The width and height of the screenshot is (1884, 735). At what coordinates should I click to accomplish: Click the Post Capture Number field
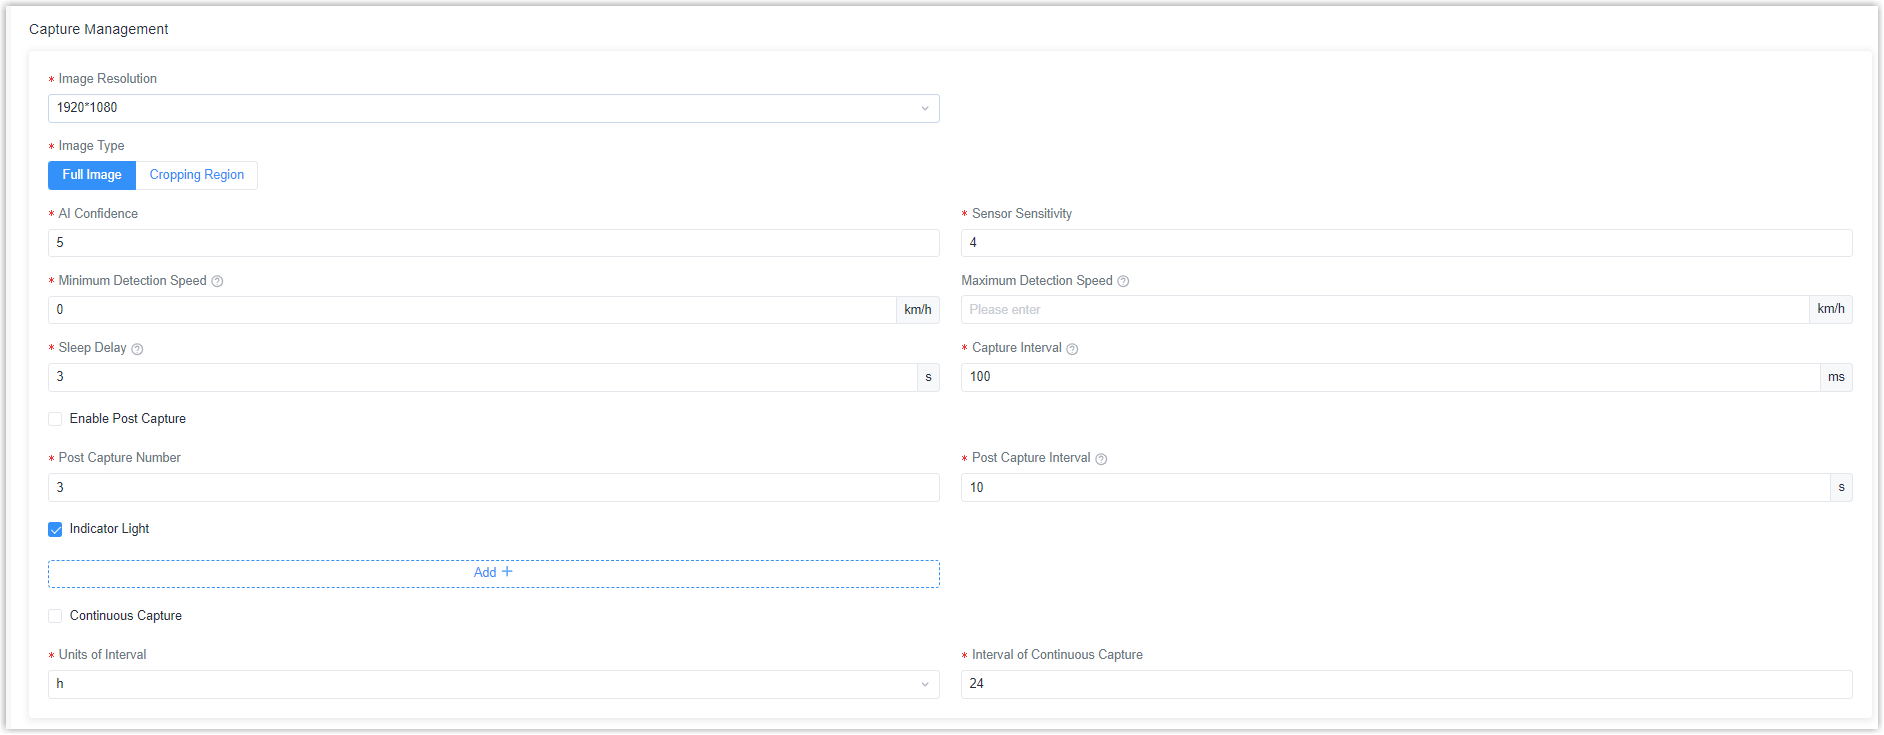[493, 488]
